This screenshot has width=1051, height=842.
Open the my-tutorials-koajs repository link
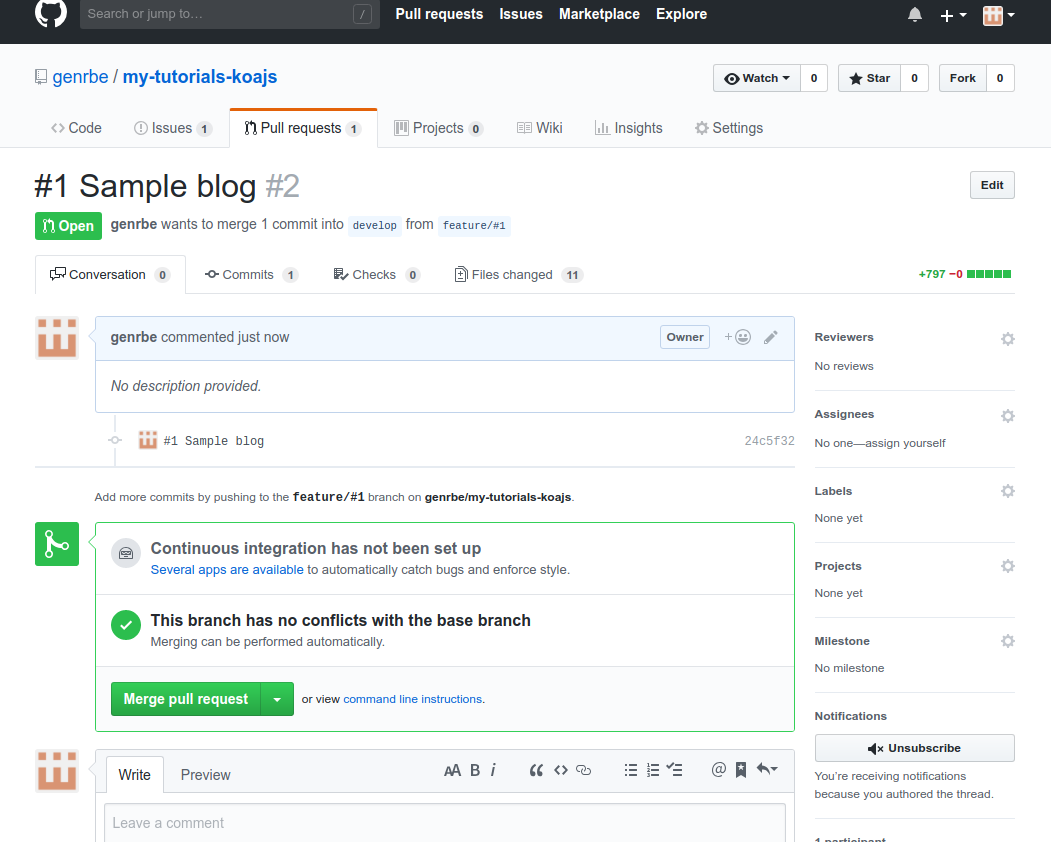pyautogui.click(x=200, y=76)
